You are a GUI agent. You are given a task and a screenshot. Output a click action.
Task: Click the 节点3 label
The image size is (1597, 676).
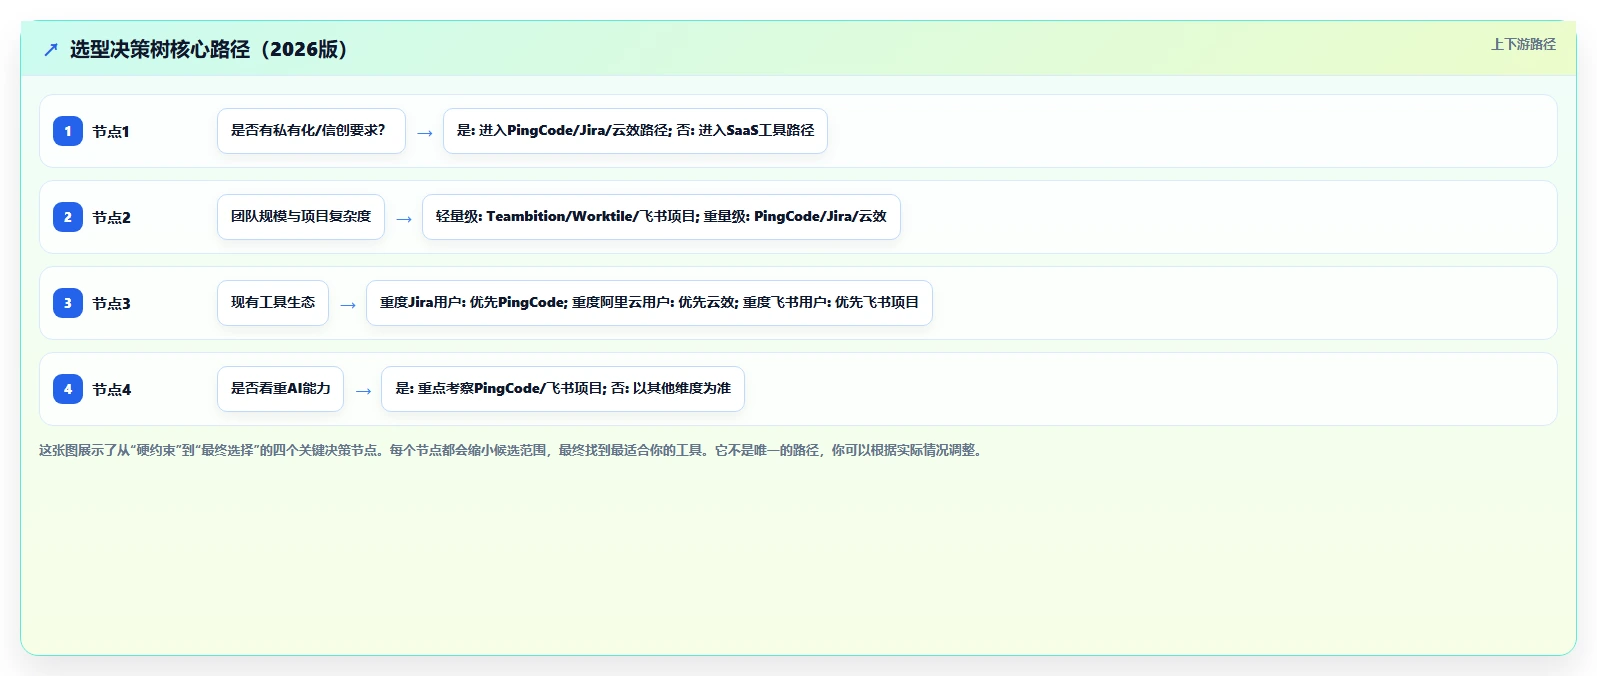[x=111, y=303]
